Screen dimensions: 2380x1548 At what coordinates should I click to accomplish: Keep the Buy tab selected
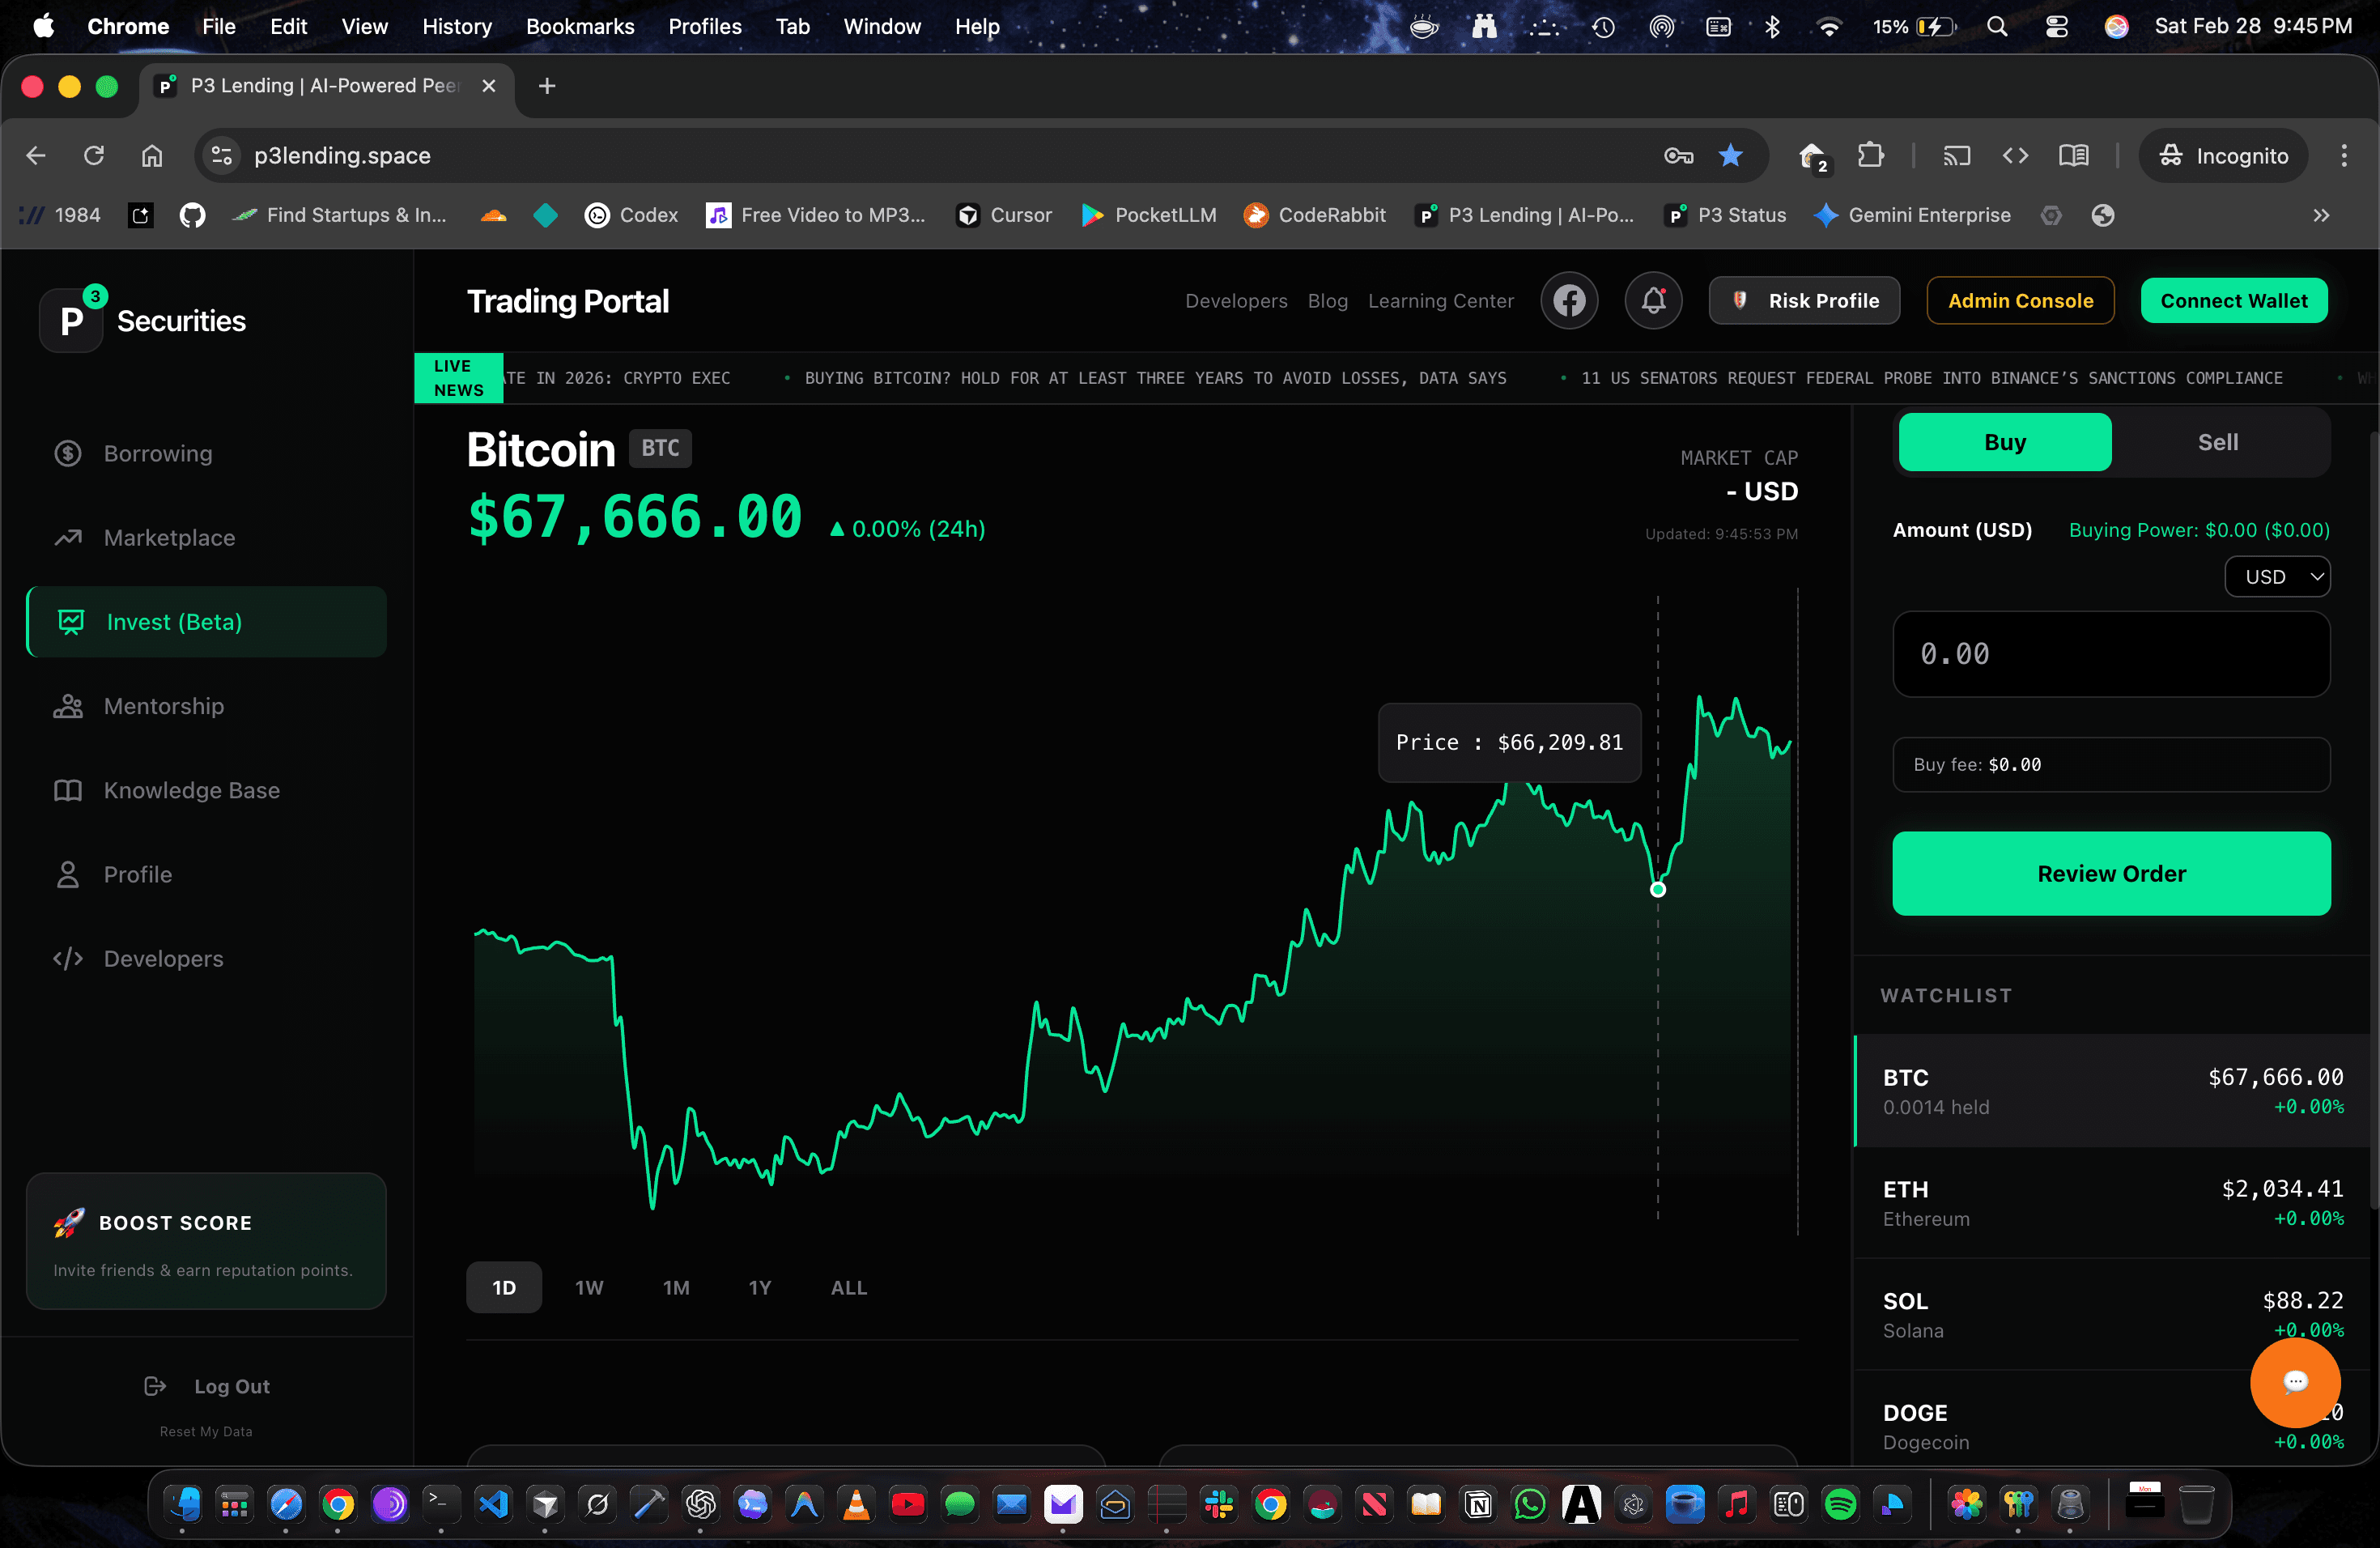pyautogui.click(x=2005, y=441)
